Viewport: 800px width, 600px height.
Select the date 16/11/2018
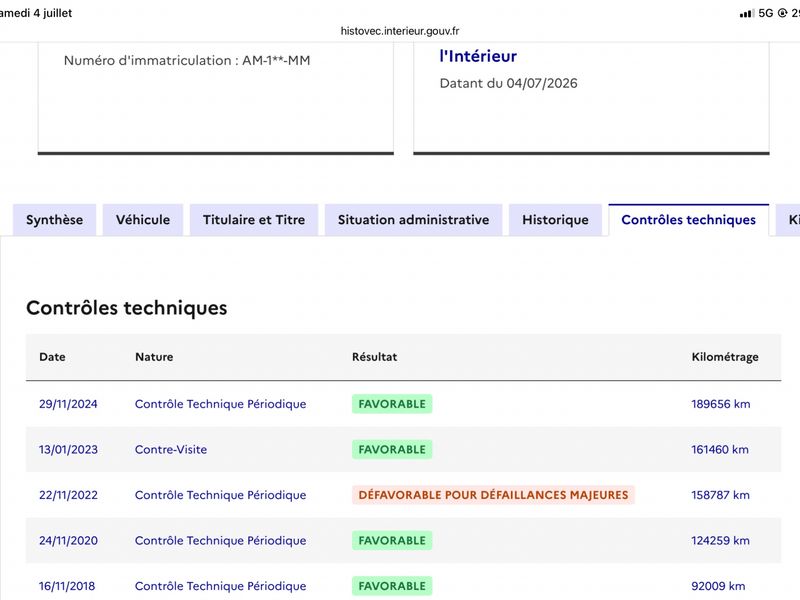[67, 586]
